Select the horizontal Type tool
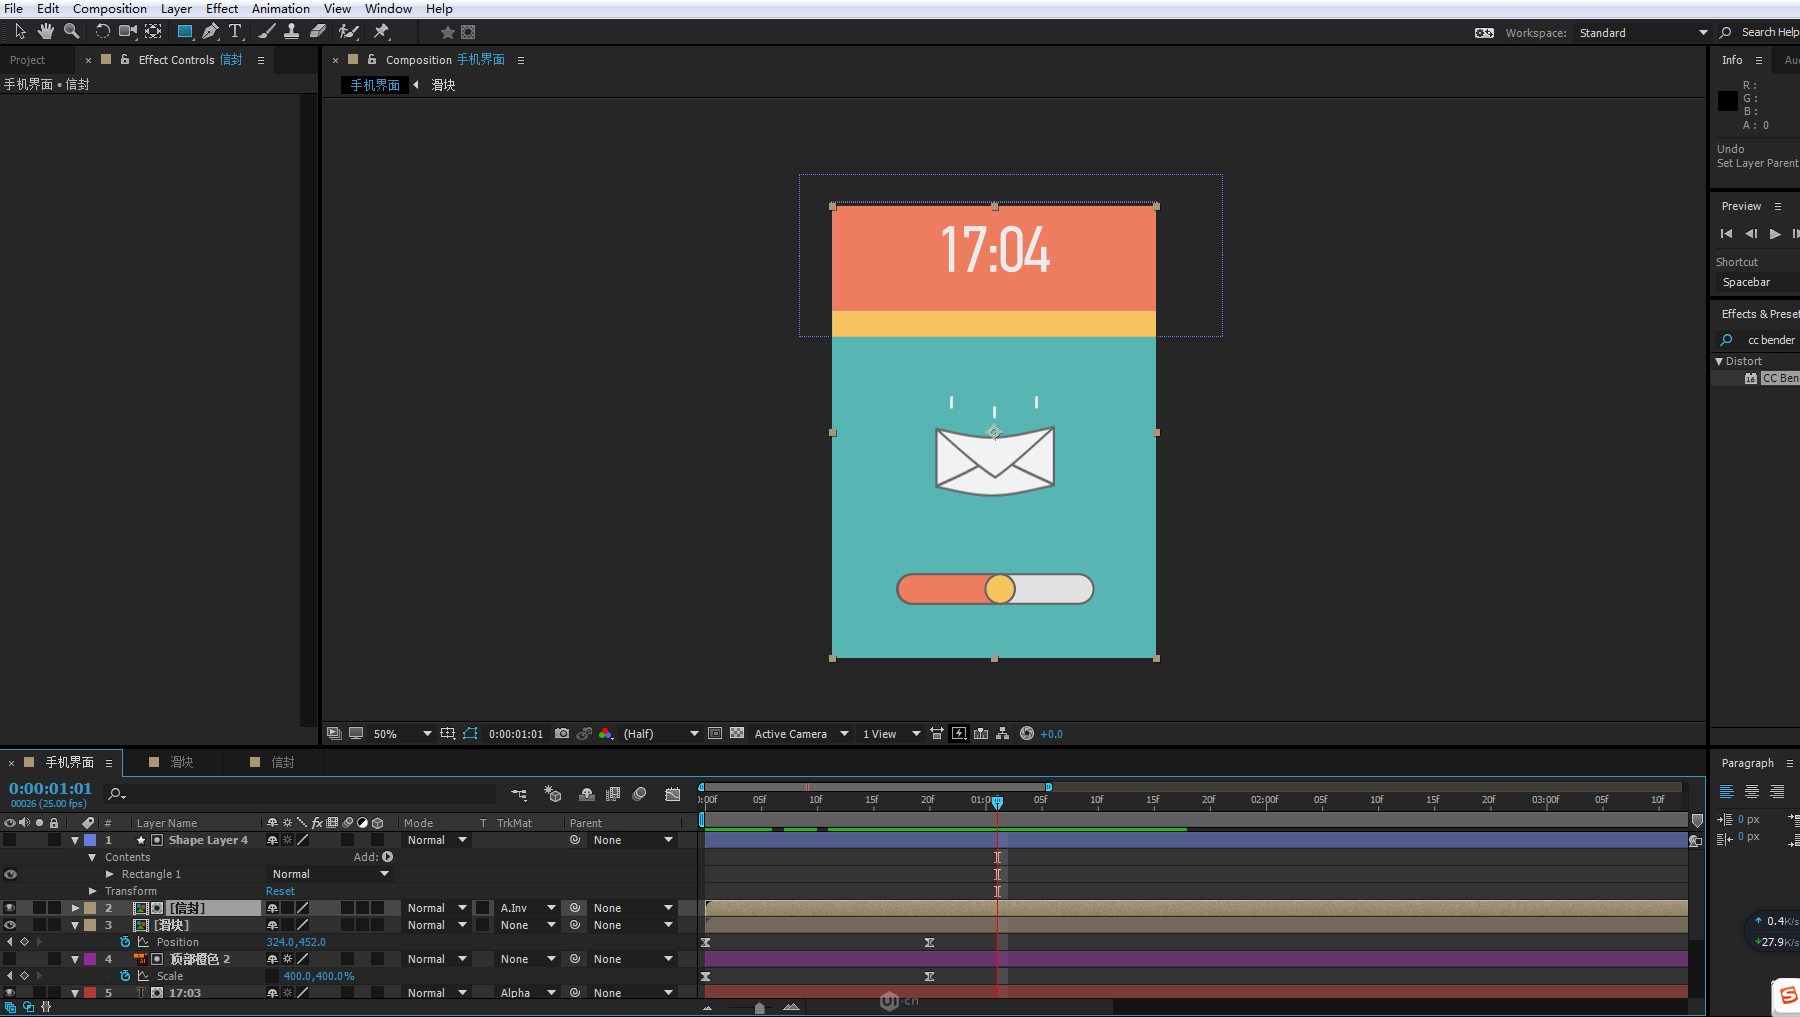1800x1017 pixels. (235, 32)
